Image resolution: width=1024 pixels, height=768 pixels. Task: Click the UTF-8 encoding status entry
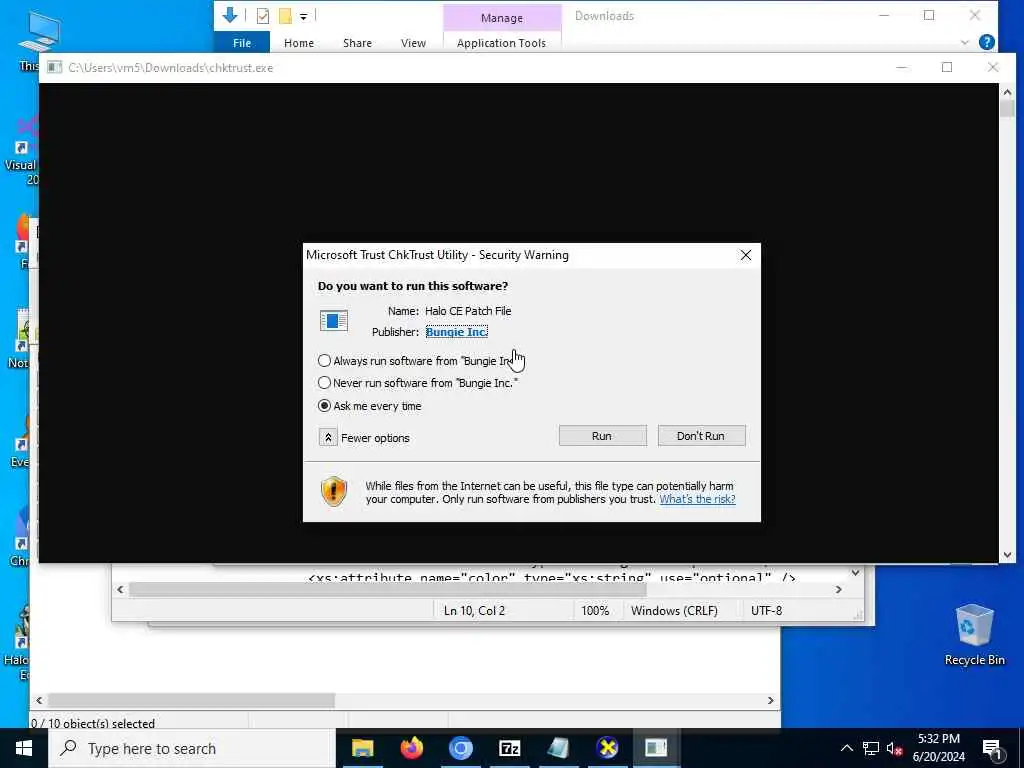[767, 611]
